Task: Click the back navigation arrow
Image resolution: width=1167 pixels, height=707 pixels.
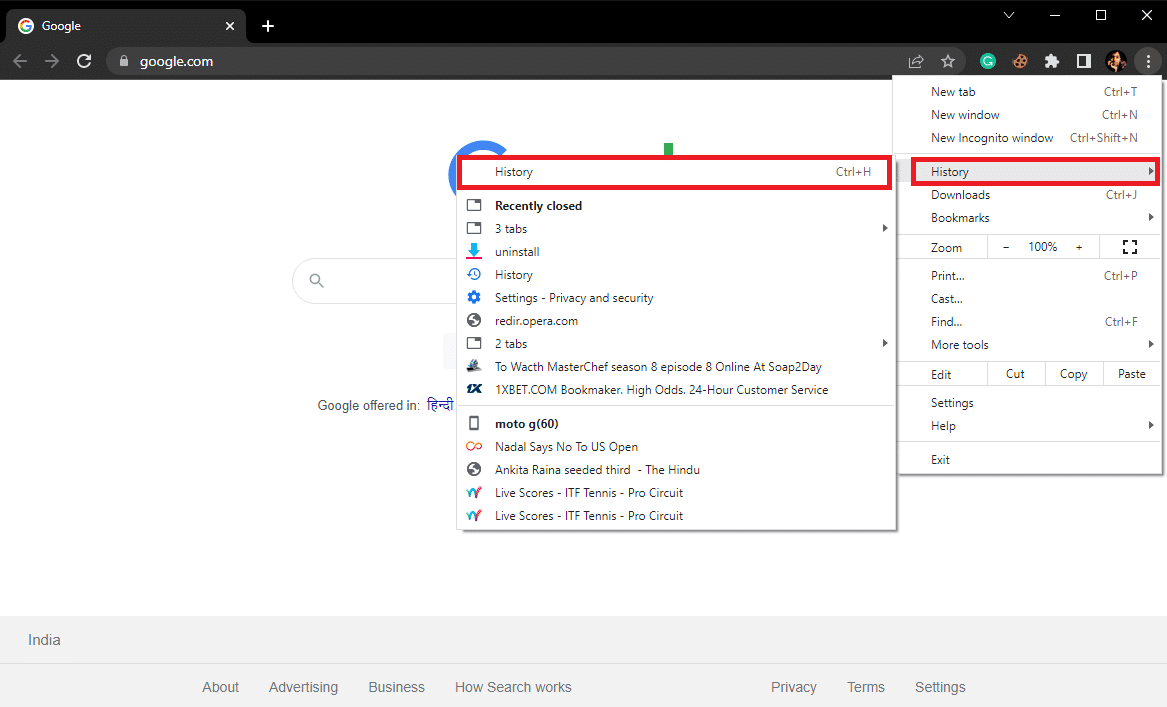Action: [x=20, y=61]
